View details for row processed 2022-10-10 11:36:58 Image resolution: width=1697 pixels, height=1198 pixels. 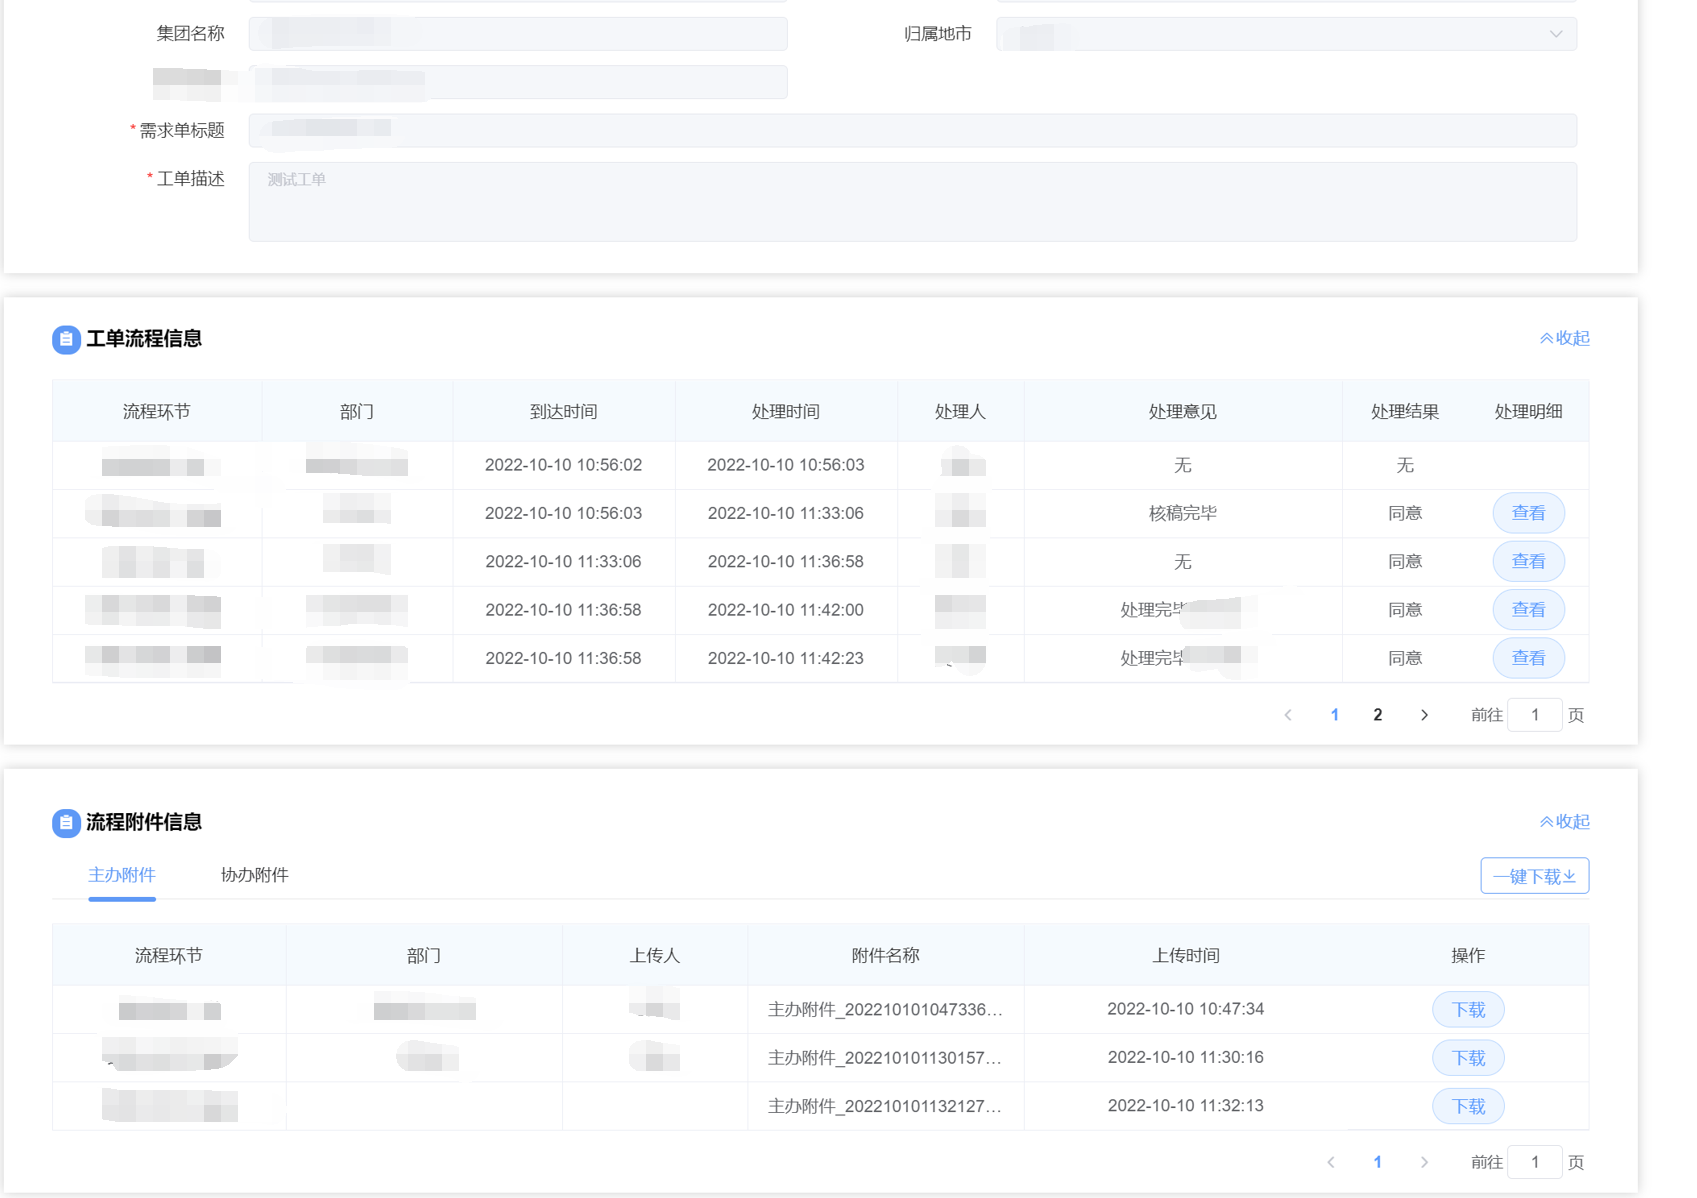[x=1528, y=561]
